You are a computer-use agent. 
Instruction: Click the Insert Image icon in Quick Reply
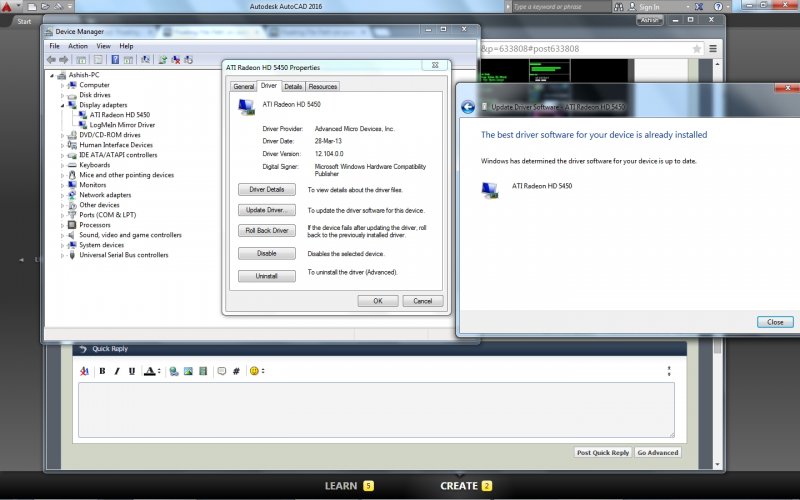point(188,371)
